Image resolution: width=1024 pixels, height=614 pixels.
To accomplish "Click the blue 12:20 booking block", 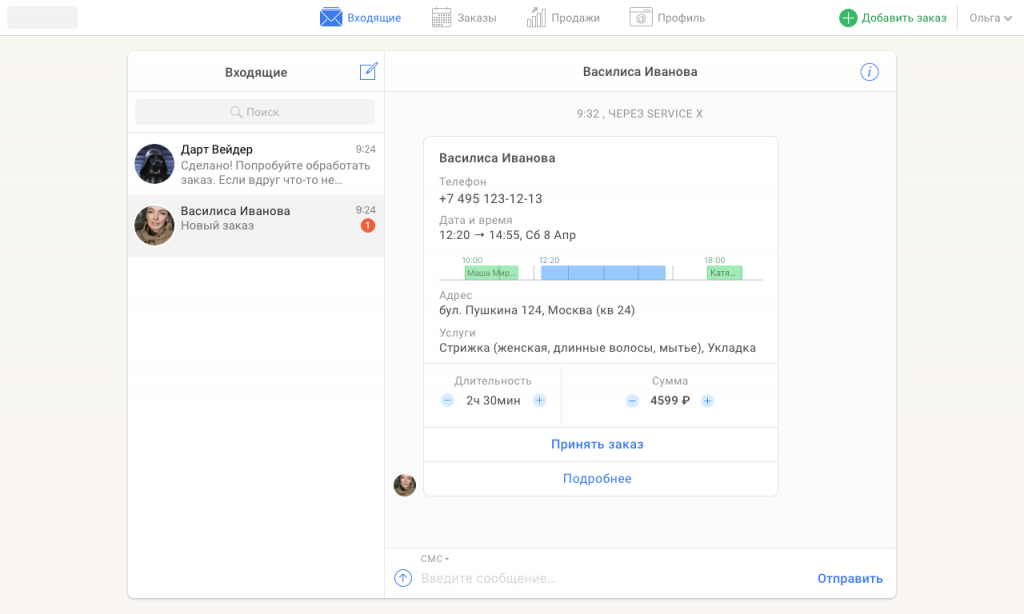I will [603, 272].
